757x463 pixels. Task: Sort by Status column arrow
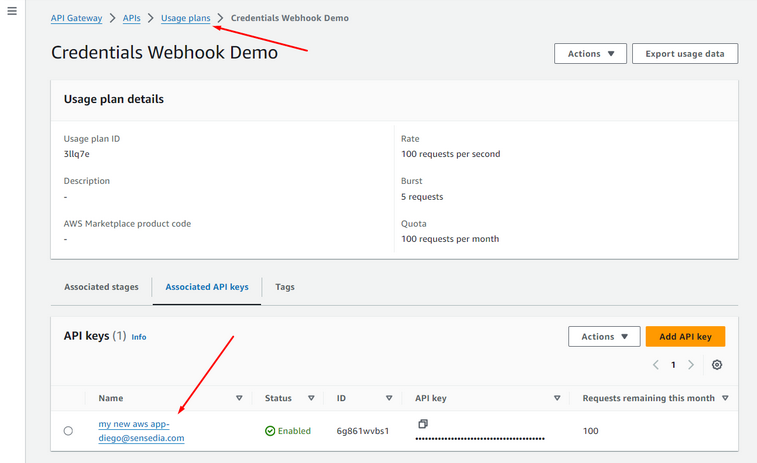coord(311,398)
